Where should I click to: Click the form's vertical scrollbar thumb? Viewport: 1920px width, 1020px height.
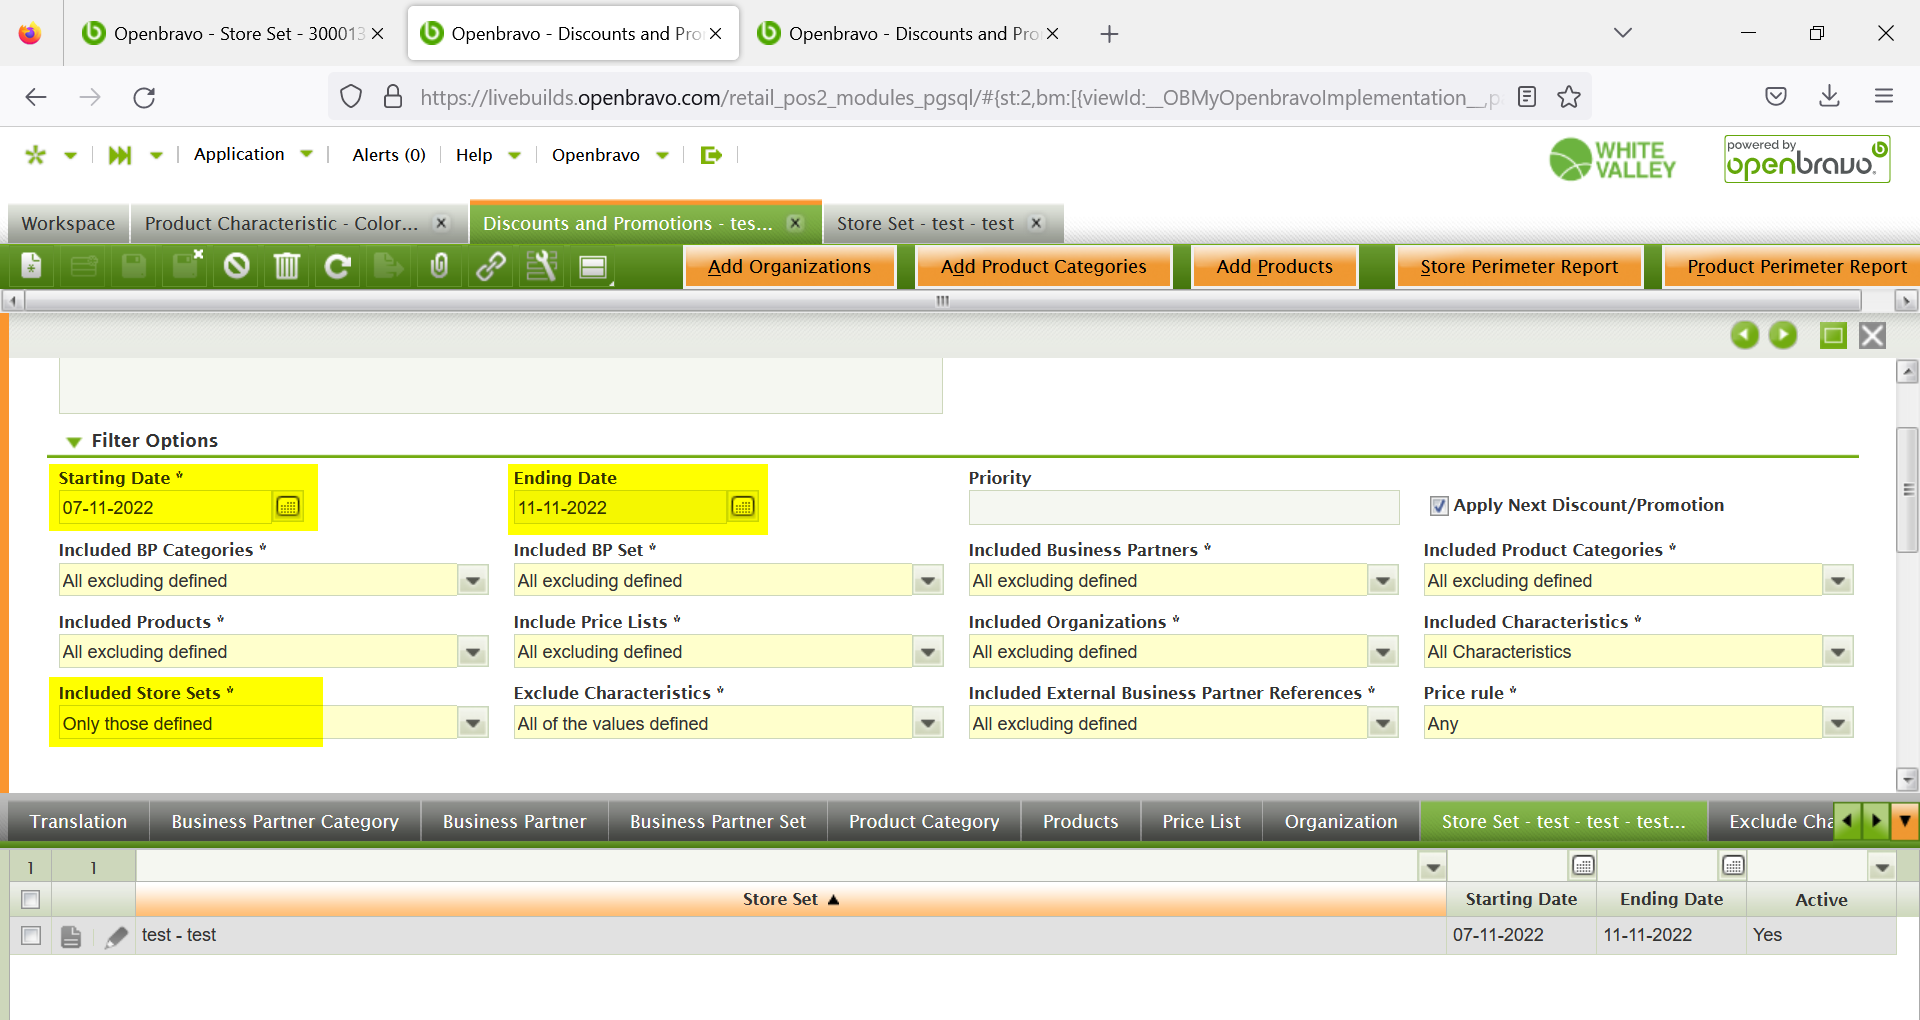point(1907,489)
